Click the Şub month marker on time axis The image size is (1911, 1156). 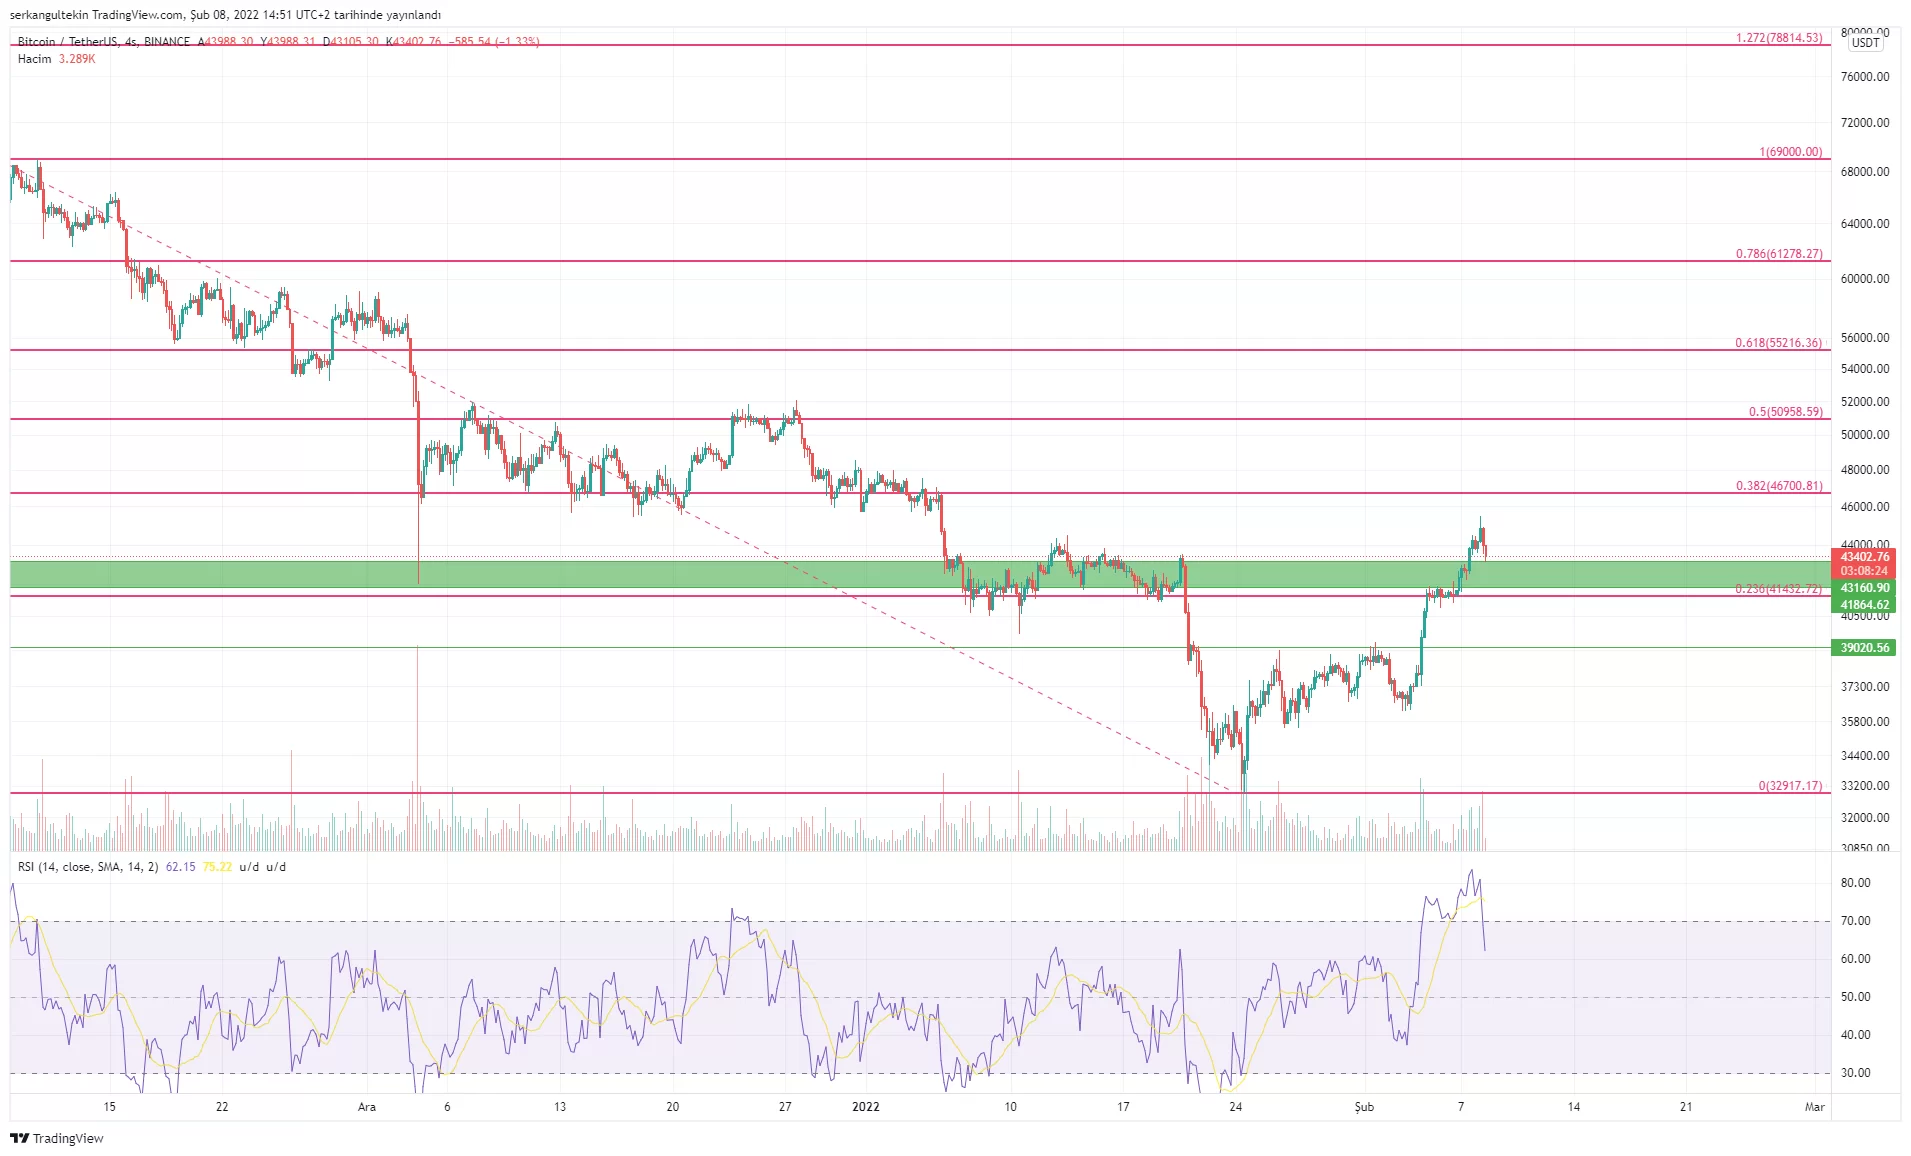[1364, 1107]
